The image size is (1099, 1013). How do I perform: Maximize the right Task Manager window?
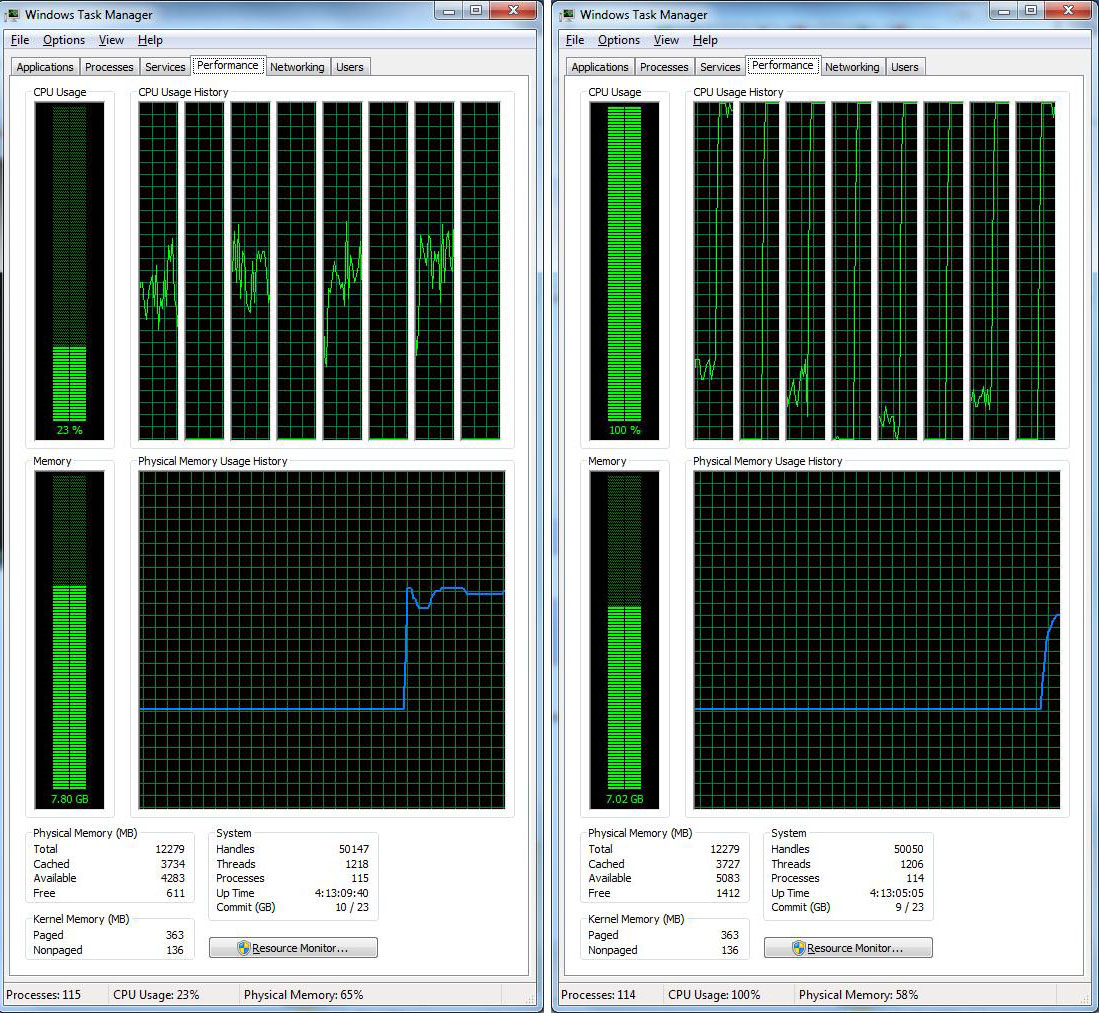(x=1031, y=11)
